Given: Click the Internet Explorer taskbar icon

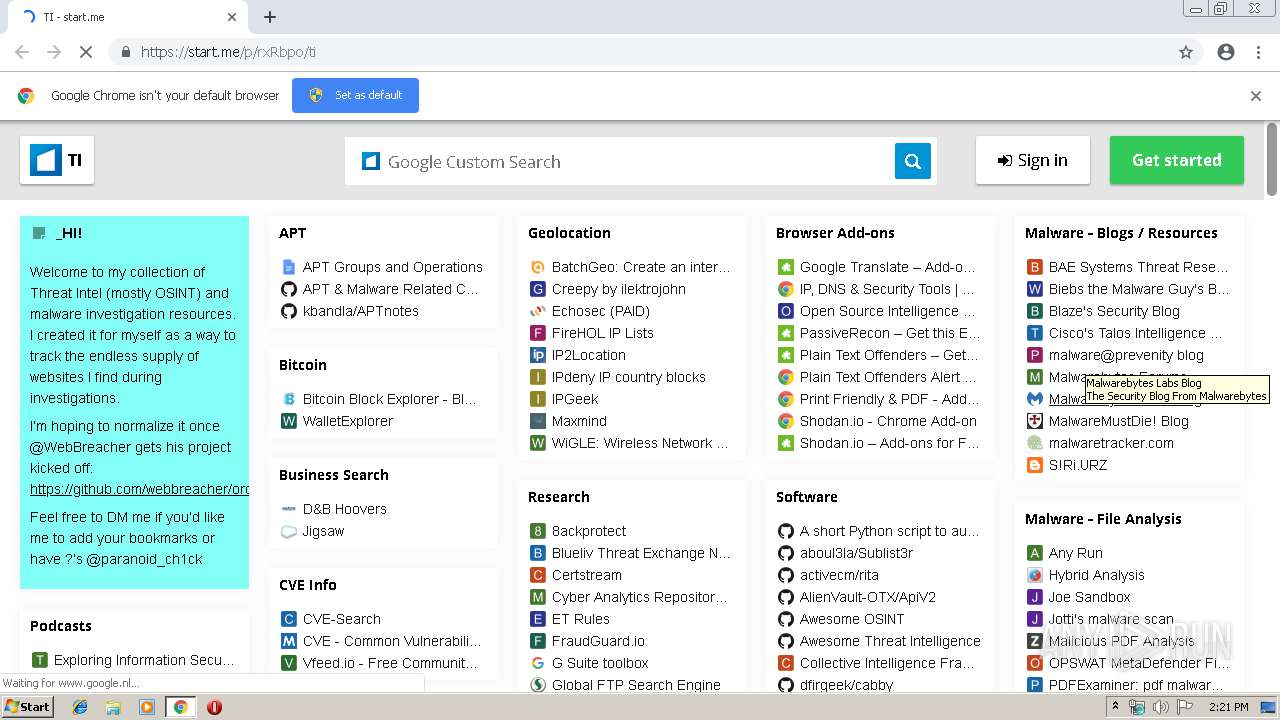Looking at the screenshot, I should click(x=80, y=707).
